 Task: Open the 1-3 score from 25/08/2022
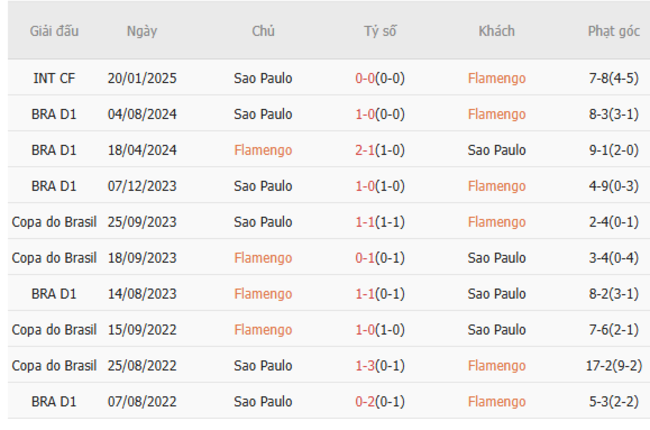pyautogui.click(x=366, y=366)
